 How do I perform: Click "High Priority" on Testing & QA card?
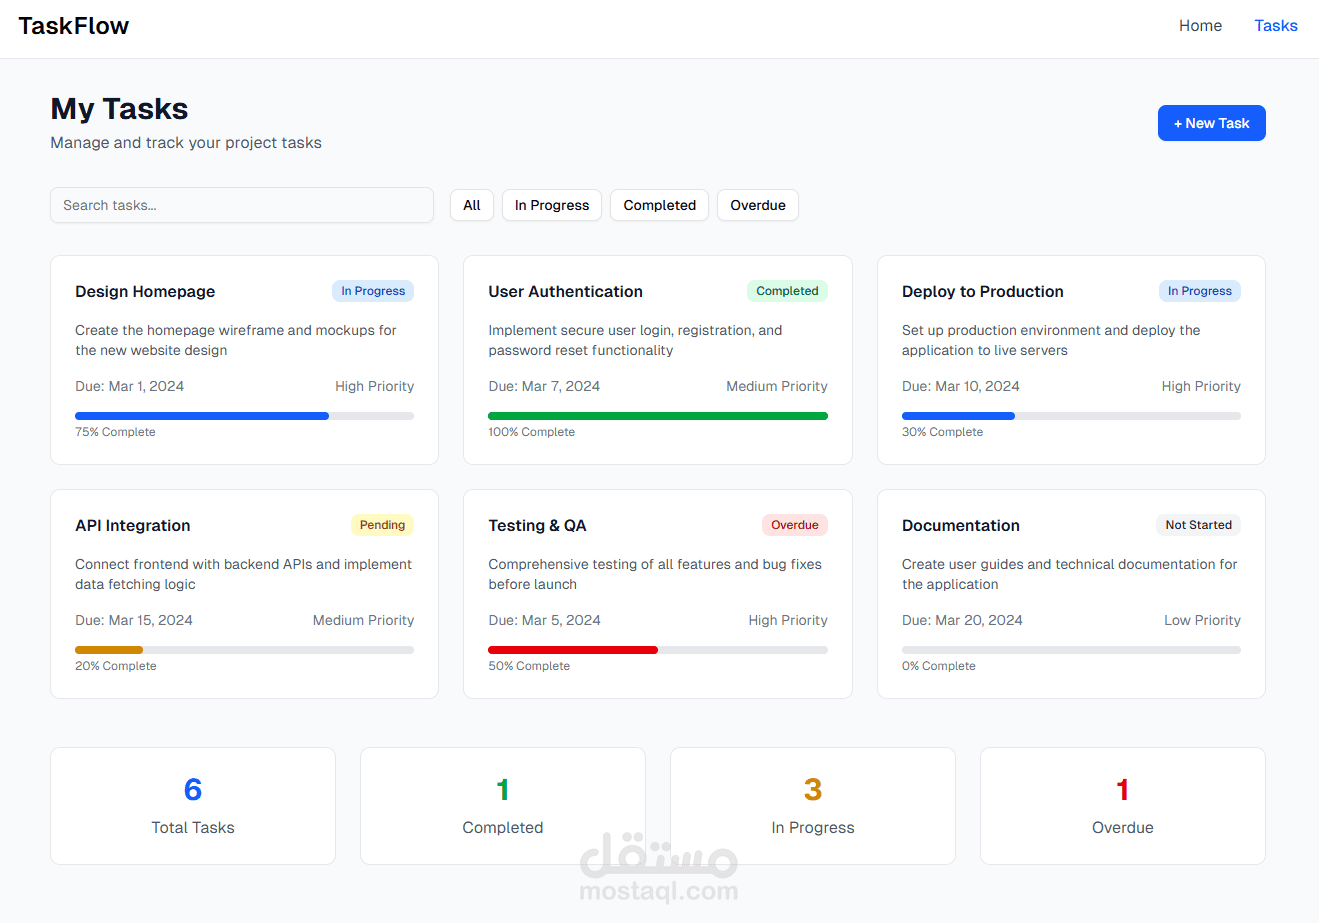(788, 620)
